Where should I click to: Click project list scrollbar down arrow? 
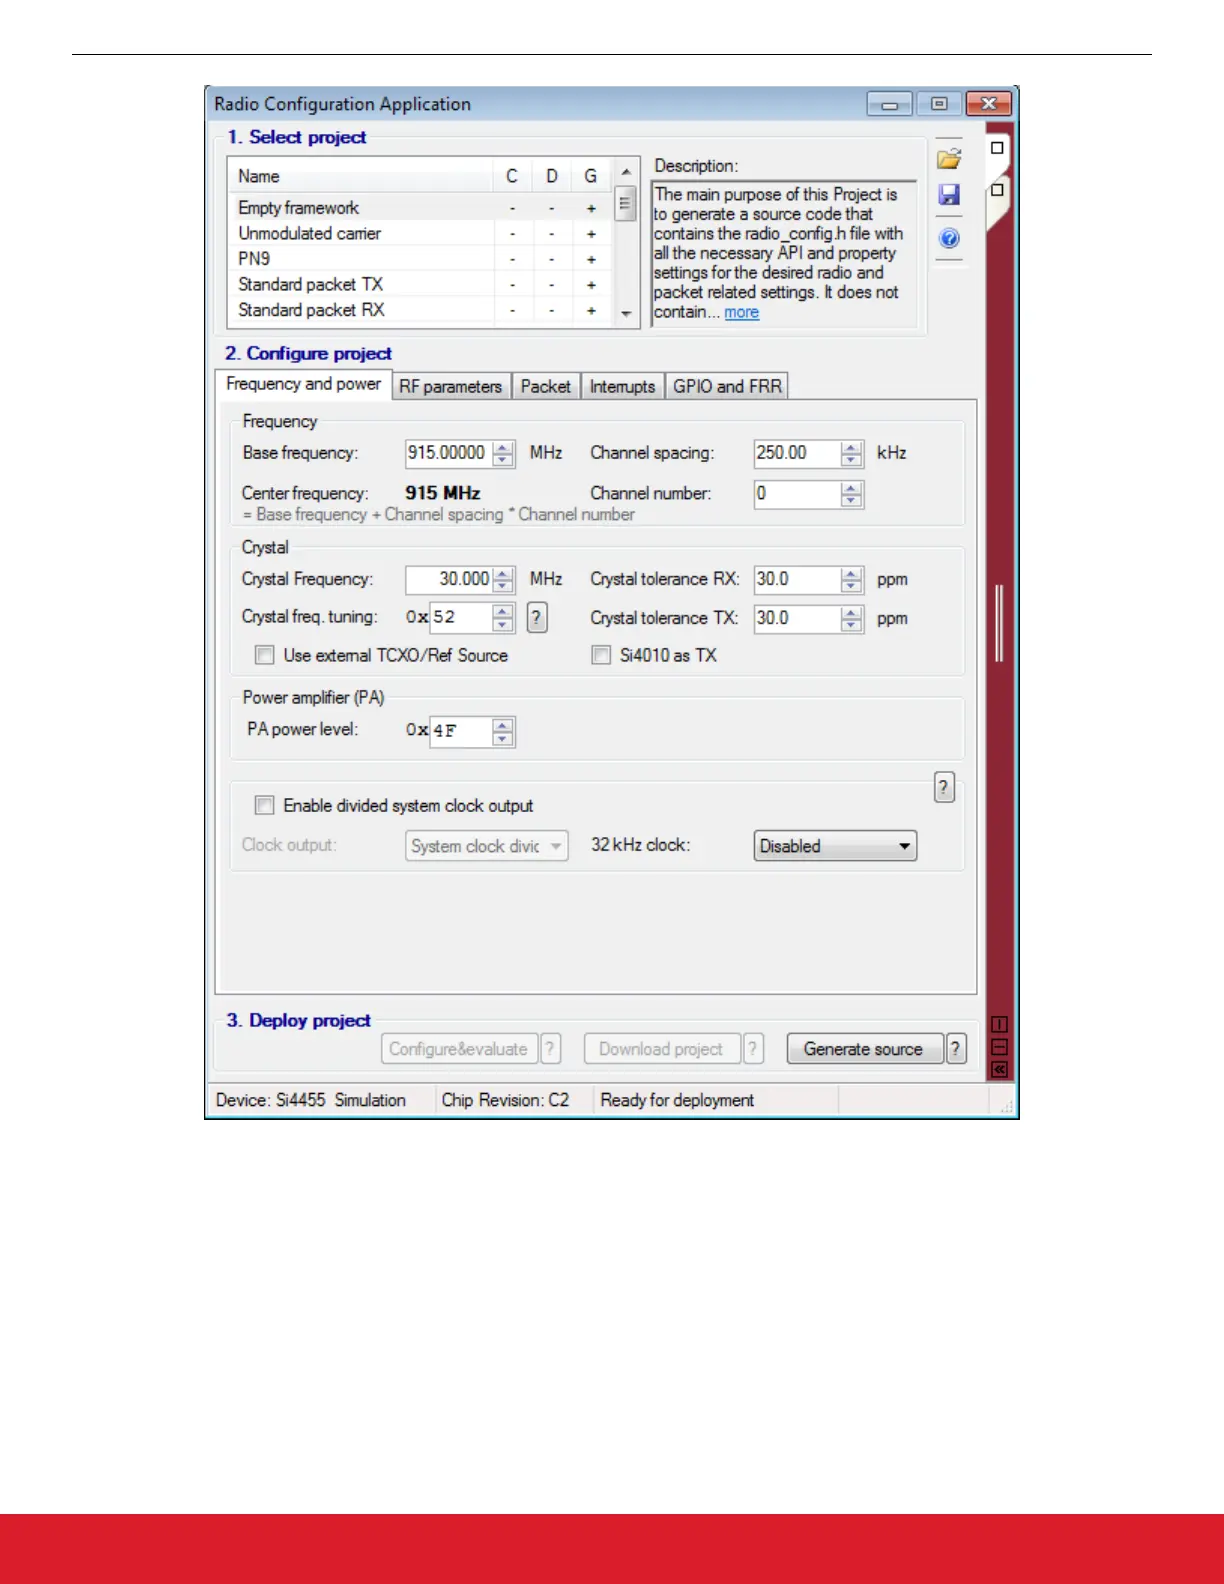[x=626, y=313]
